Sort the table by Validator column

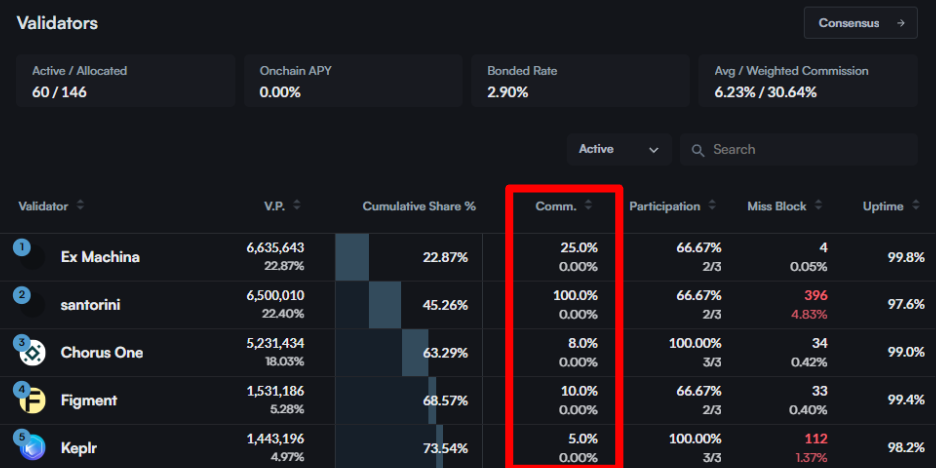51,206
